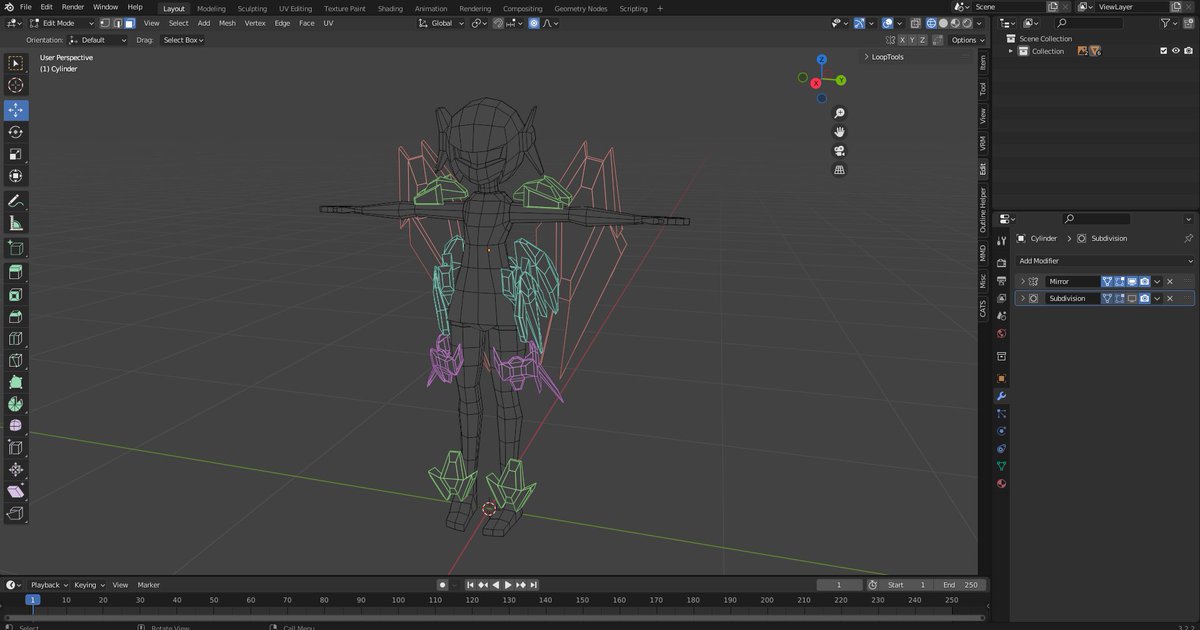This screenshot has width=1200, height=630.
Task: Activate the Scale tool
Action: coord(16,154)
